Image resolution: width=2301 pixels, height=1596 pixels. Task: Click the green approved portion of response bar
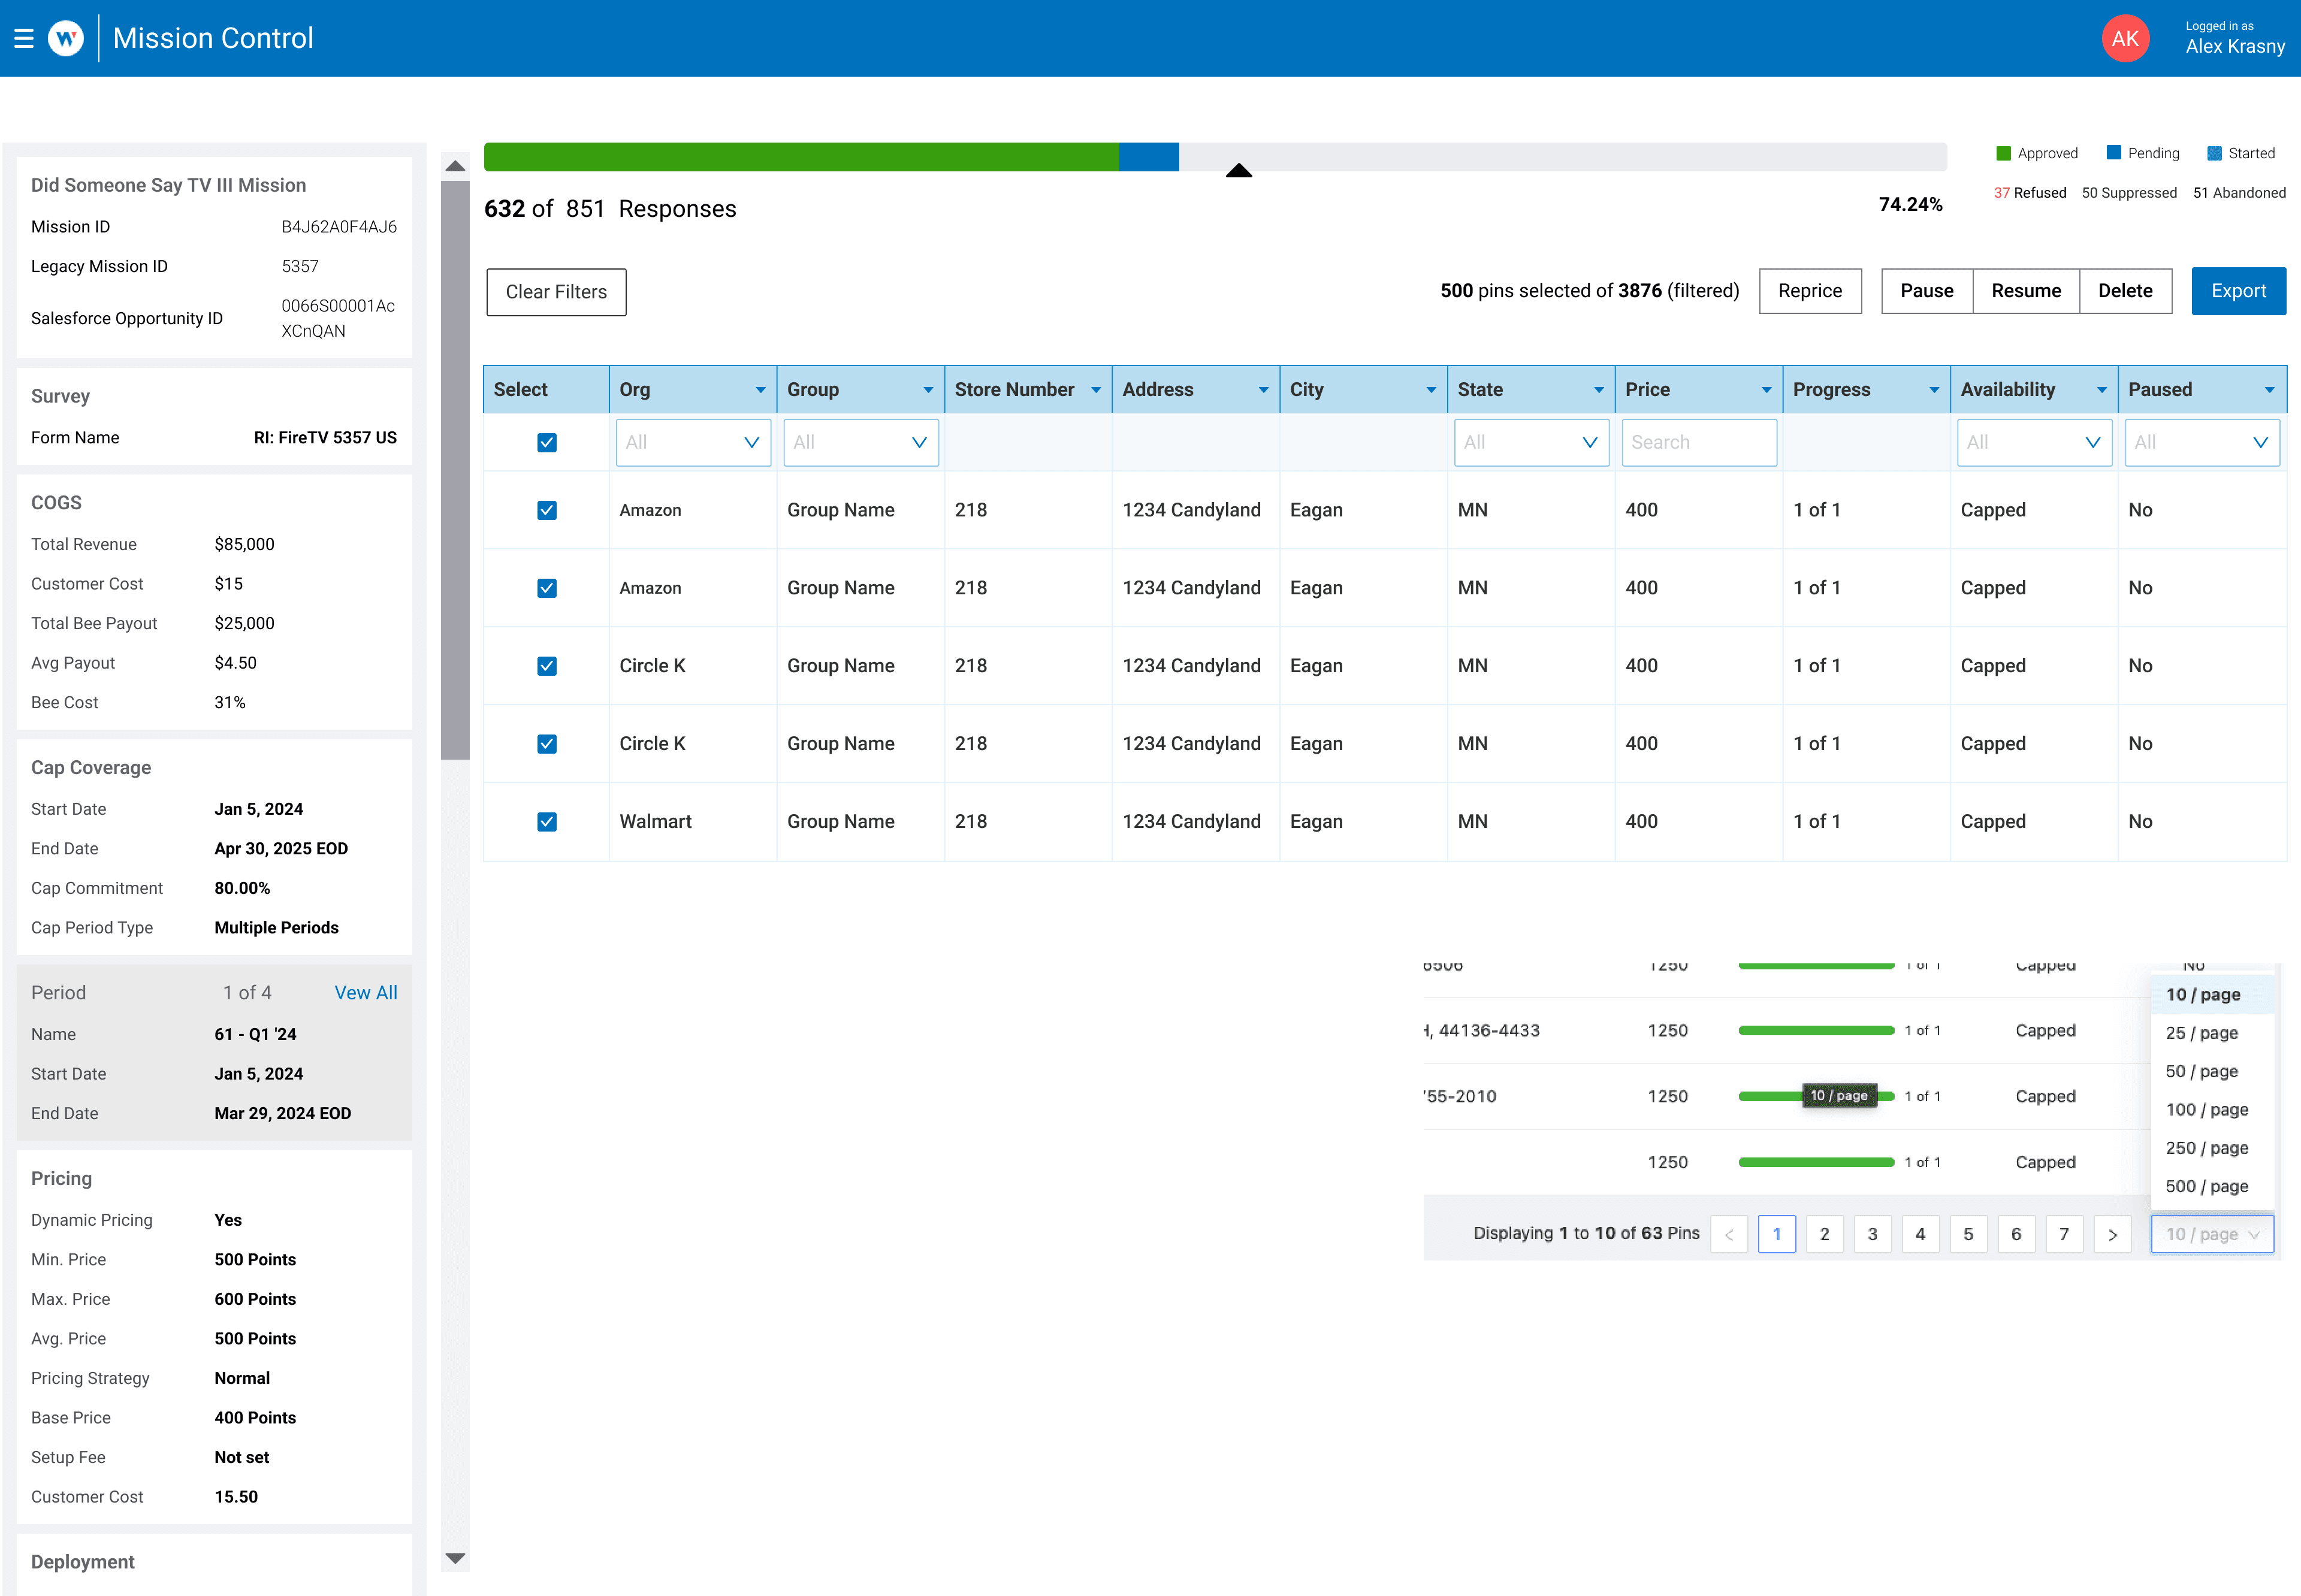801,157
